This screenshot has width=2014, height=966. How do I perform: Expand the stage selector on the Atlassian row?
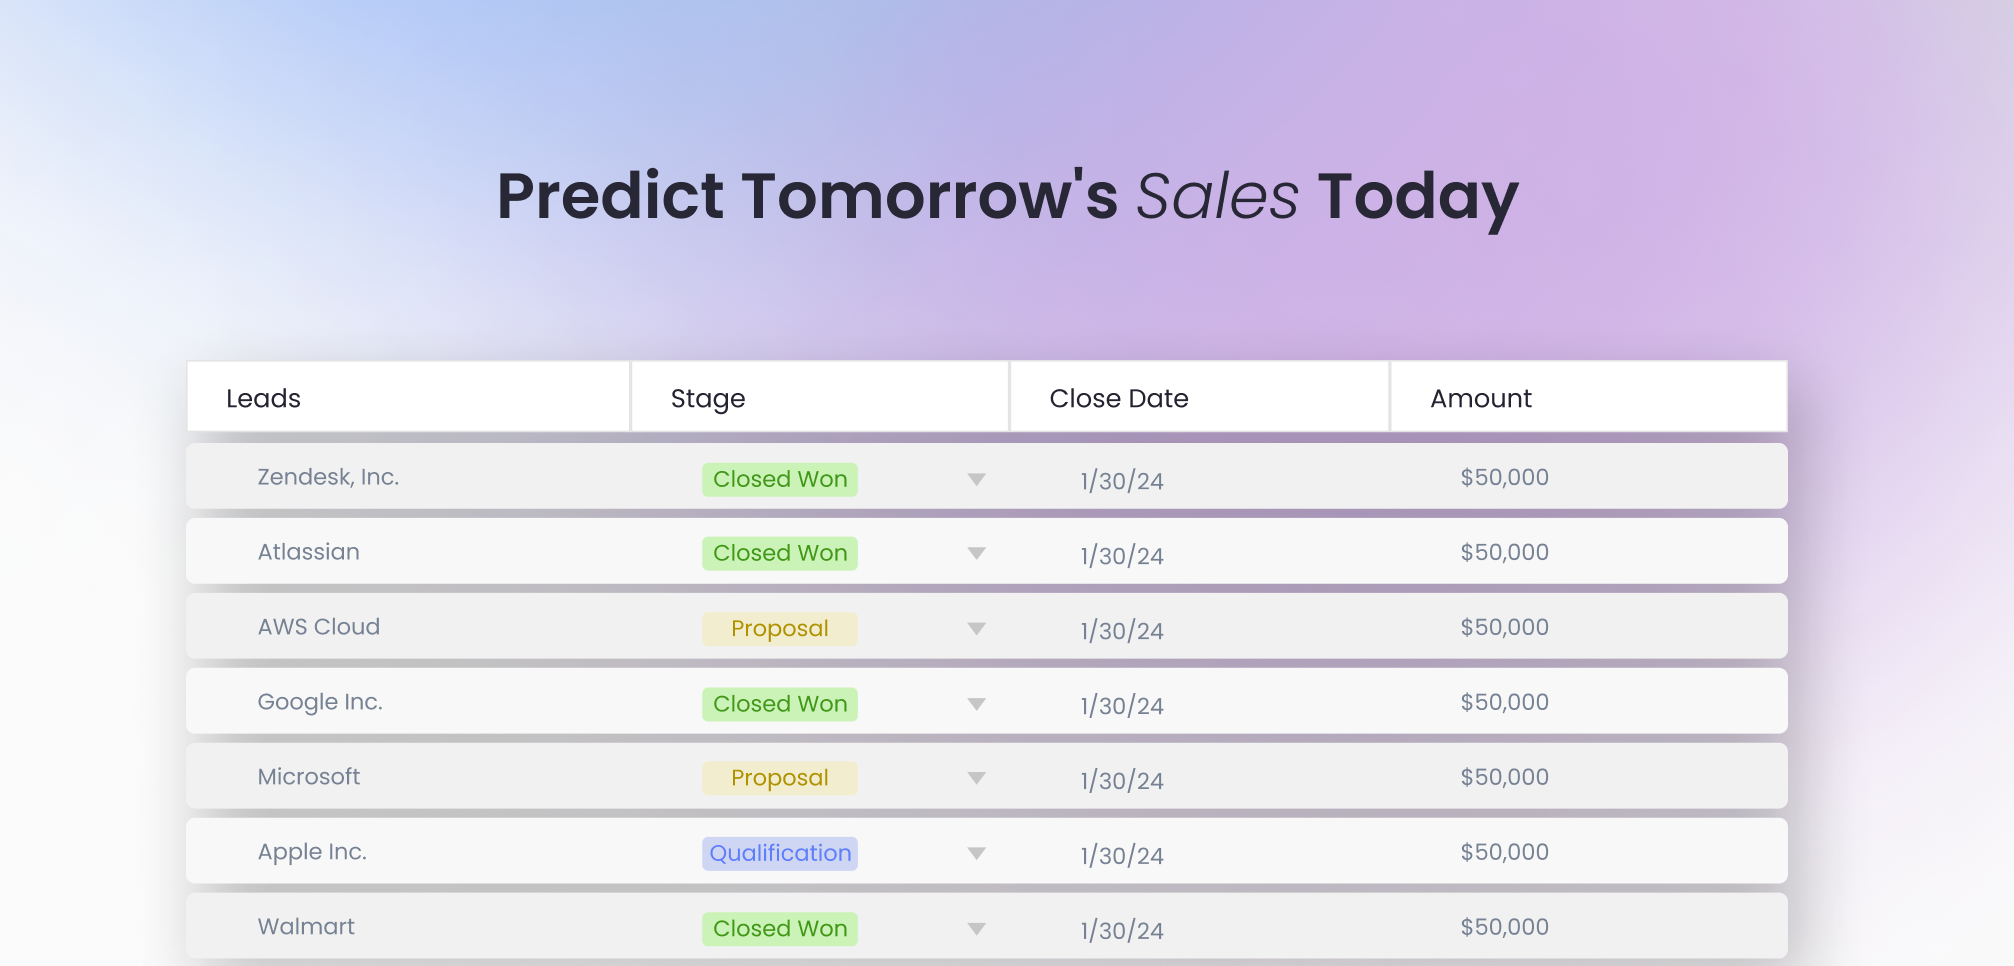point(975,553)
